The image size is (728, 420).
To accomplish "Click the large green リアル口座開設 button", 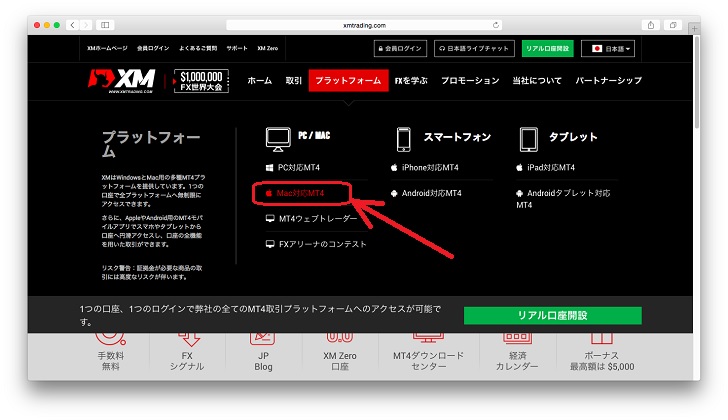I will coord(552,316).
